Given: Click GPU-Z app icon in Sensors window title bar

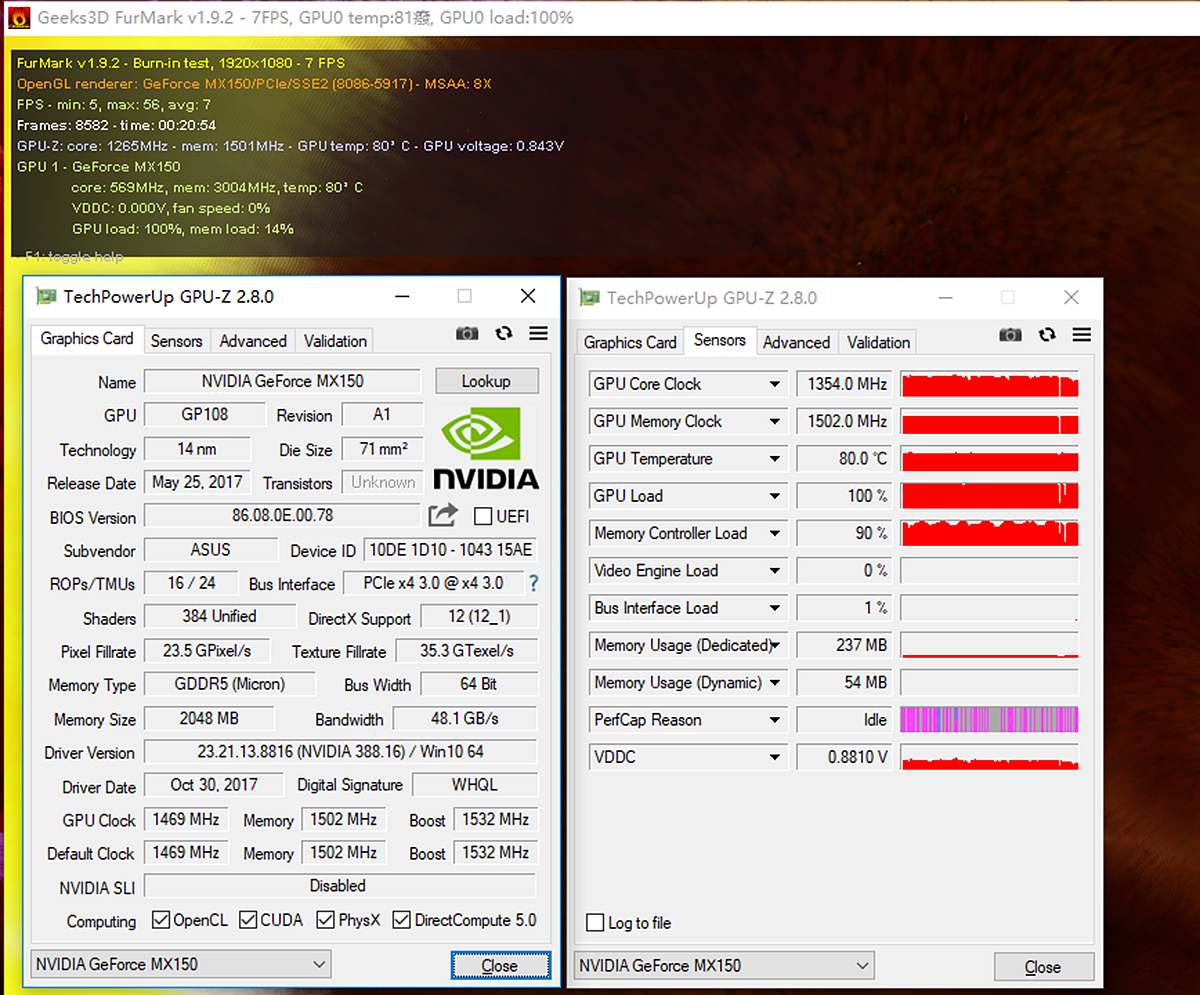Looking at the screenshot, I should [x=589, y=297].
